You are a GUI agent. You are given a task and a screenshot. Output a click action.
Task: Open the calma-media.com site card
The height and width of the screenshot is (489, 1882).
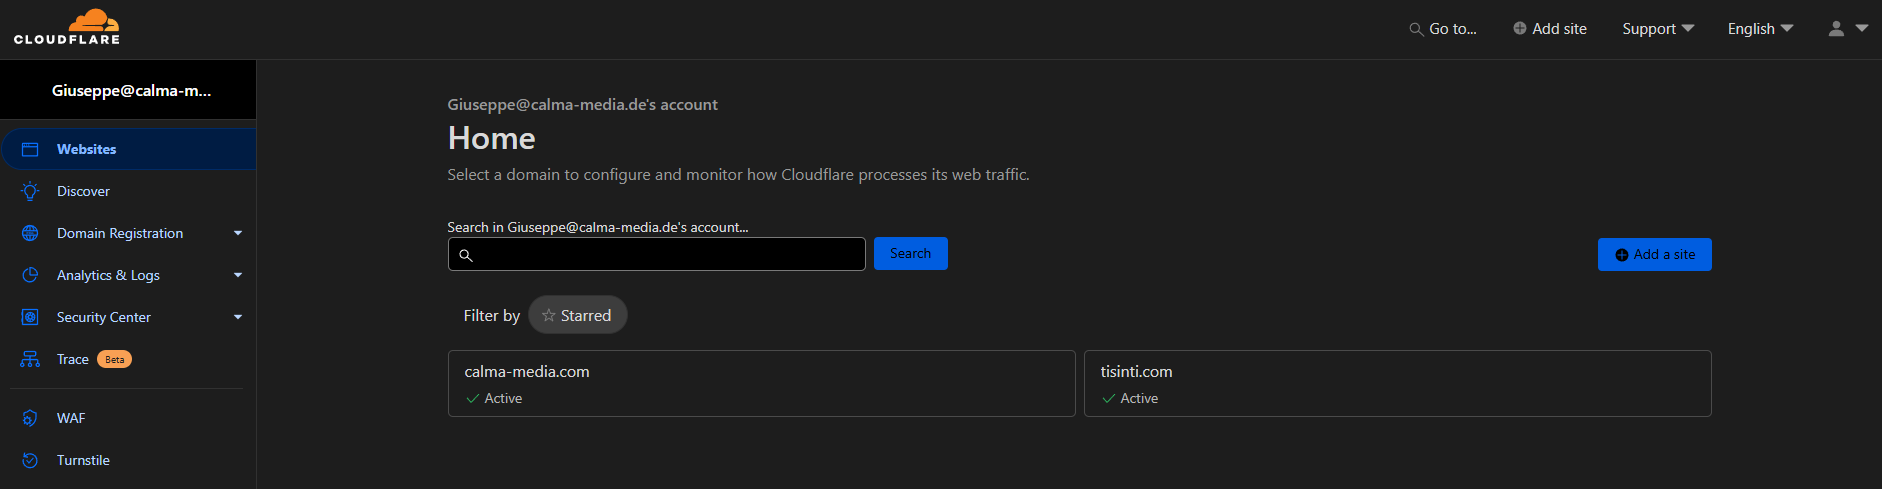click(x=761, y=383)
